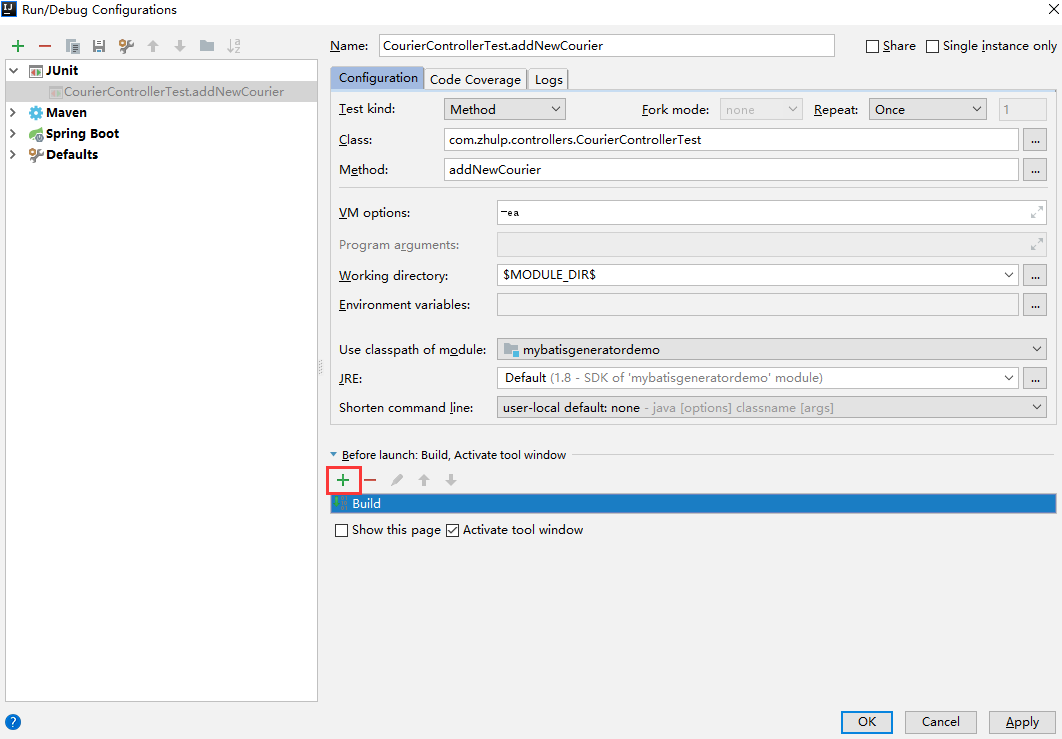The height and width of the screenshot is (739, 1062).
Task: Collapse the JUnit tree node
Action: click(x=14, y=70)
